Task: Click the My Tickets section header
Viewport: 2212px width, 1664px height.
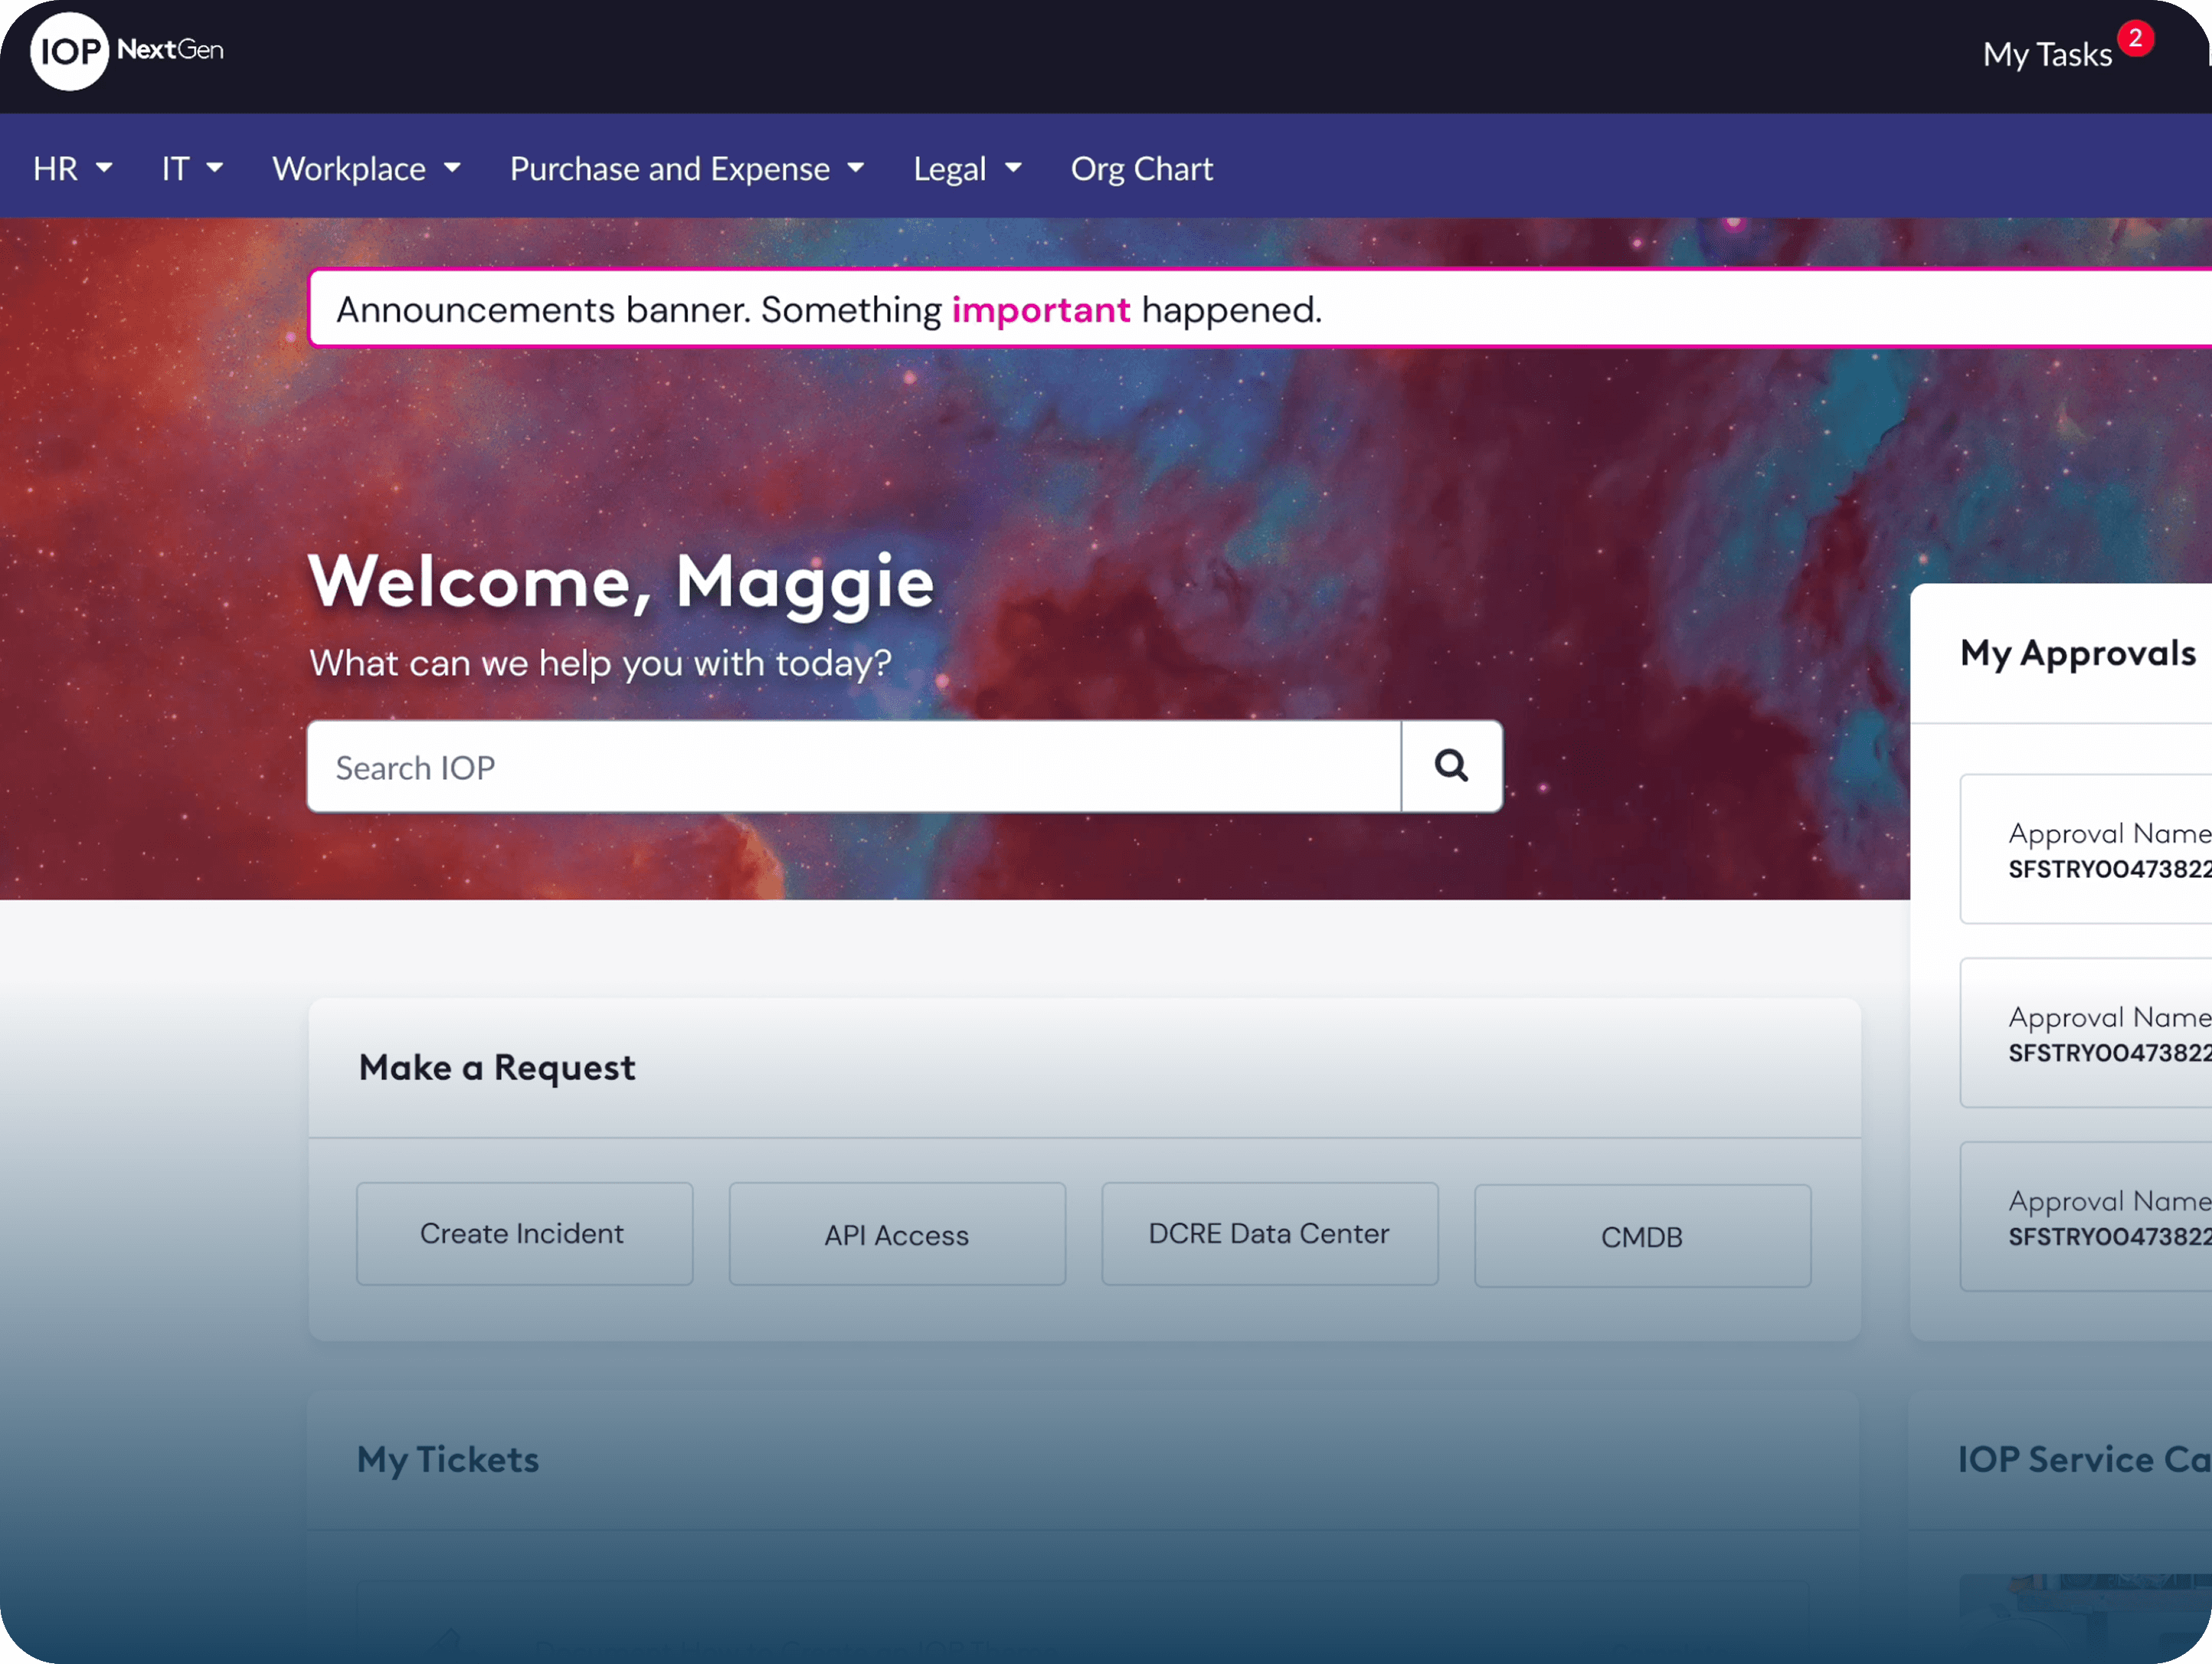Action: coord(448,1459)
